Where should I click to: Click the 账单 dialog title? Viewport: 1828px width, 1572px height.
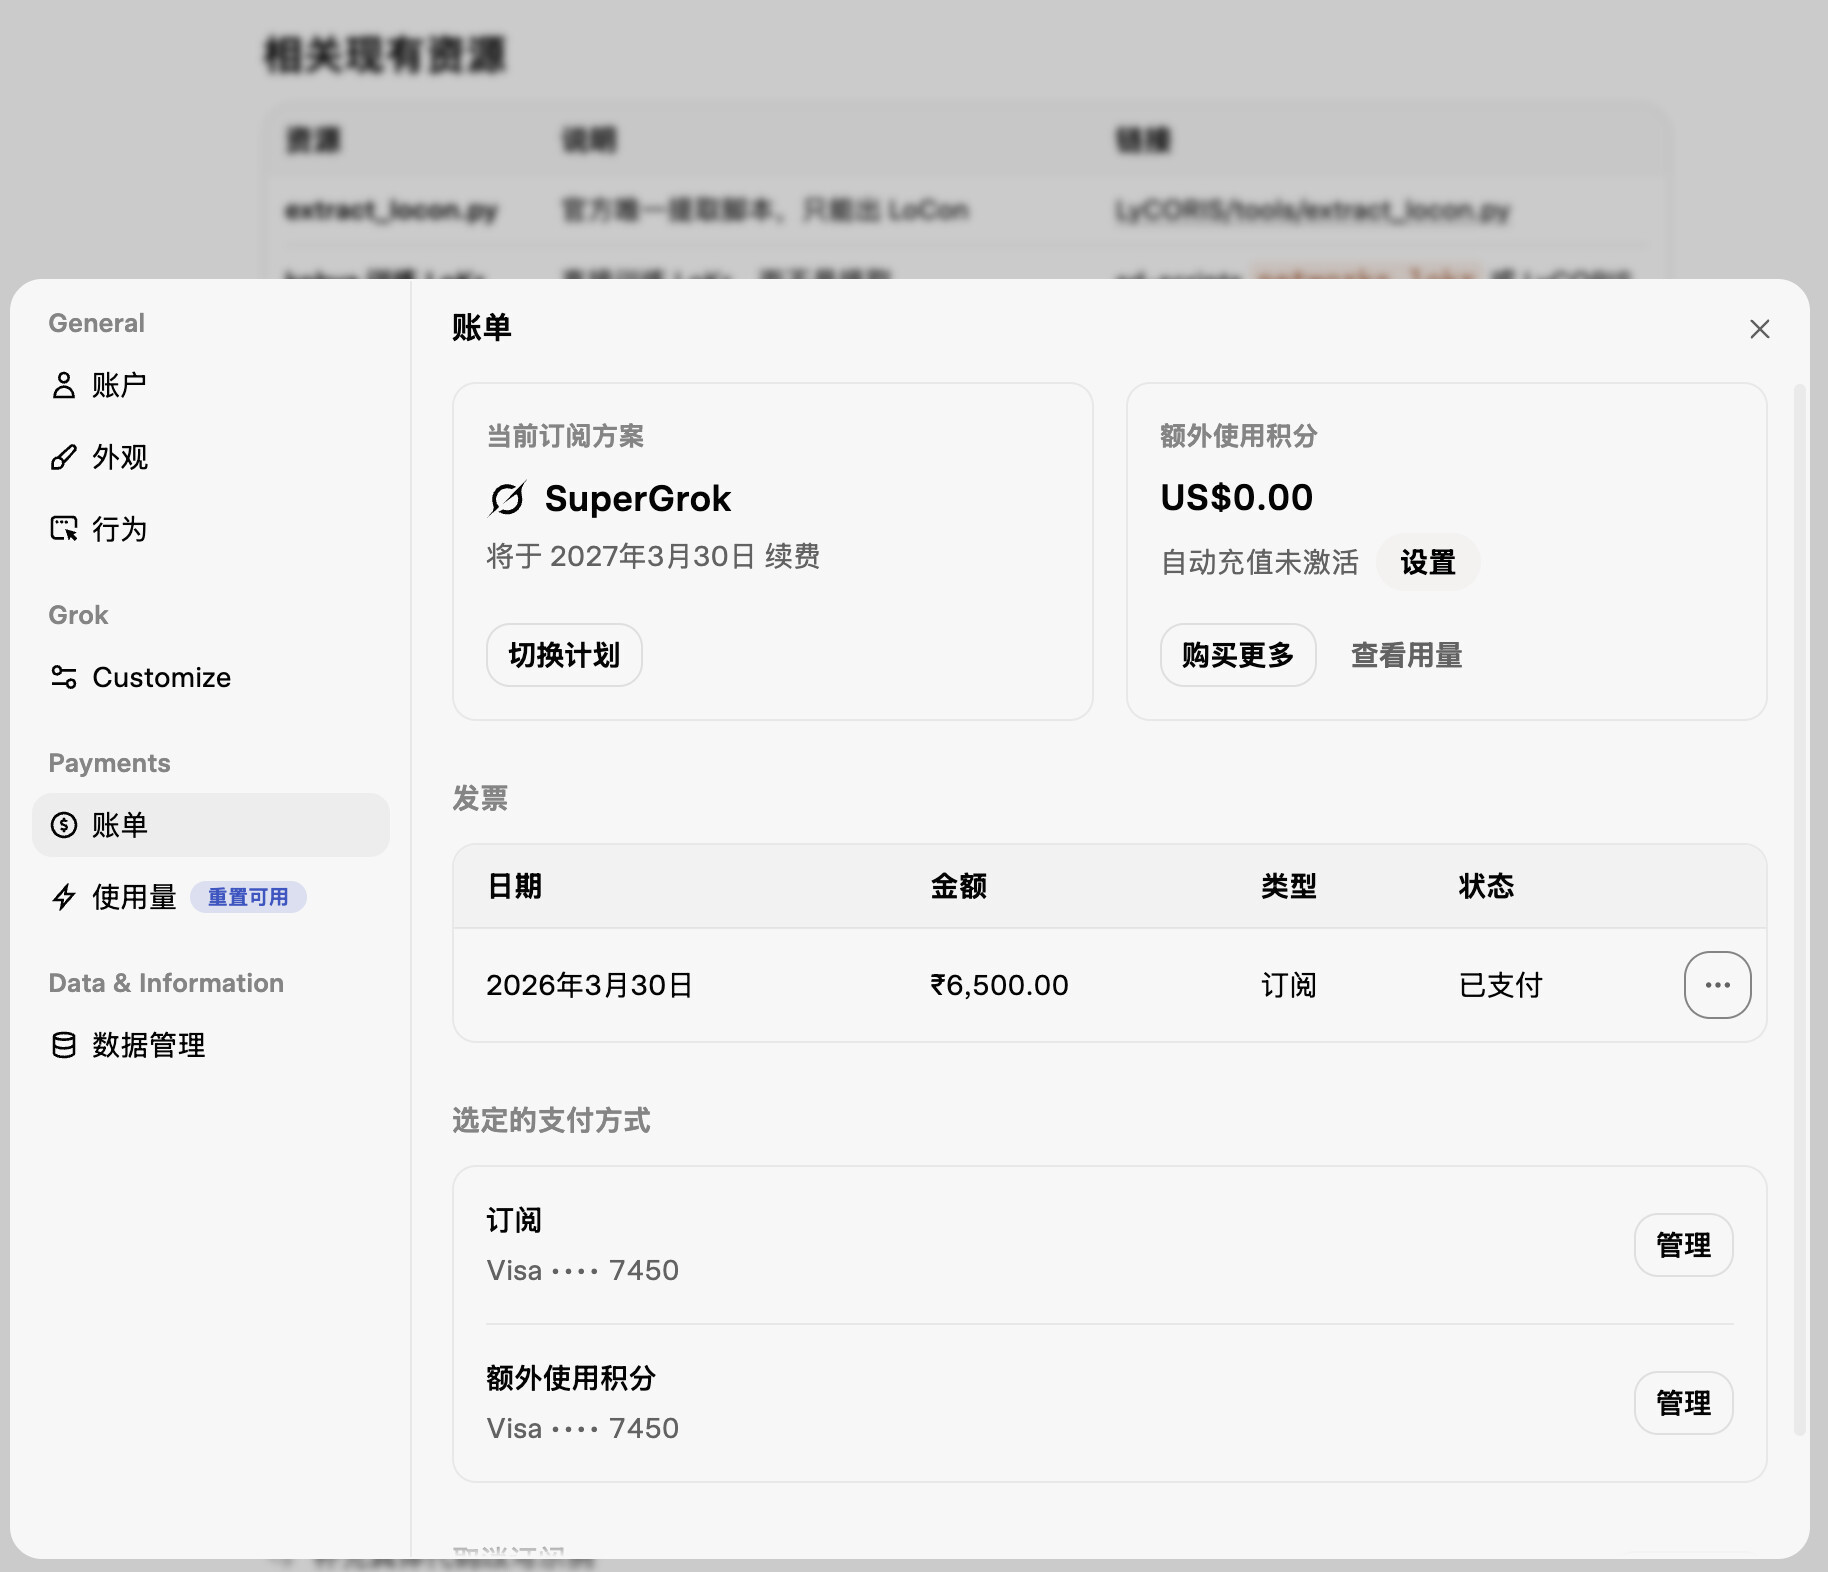coord(482,327)
